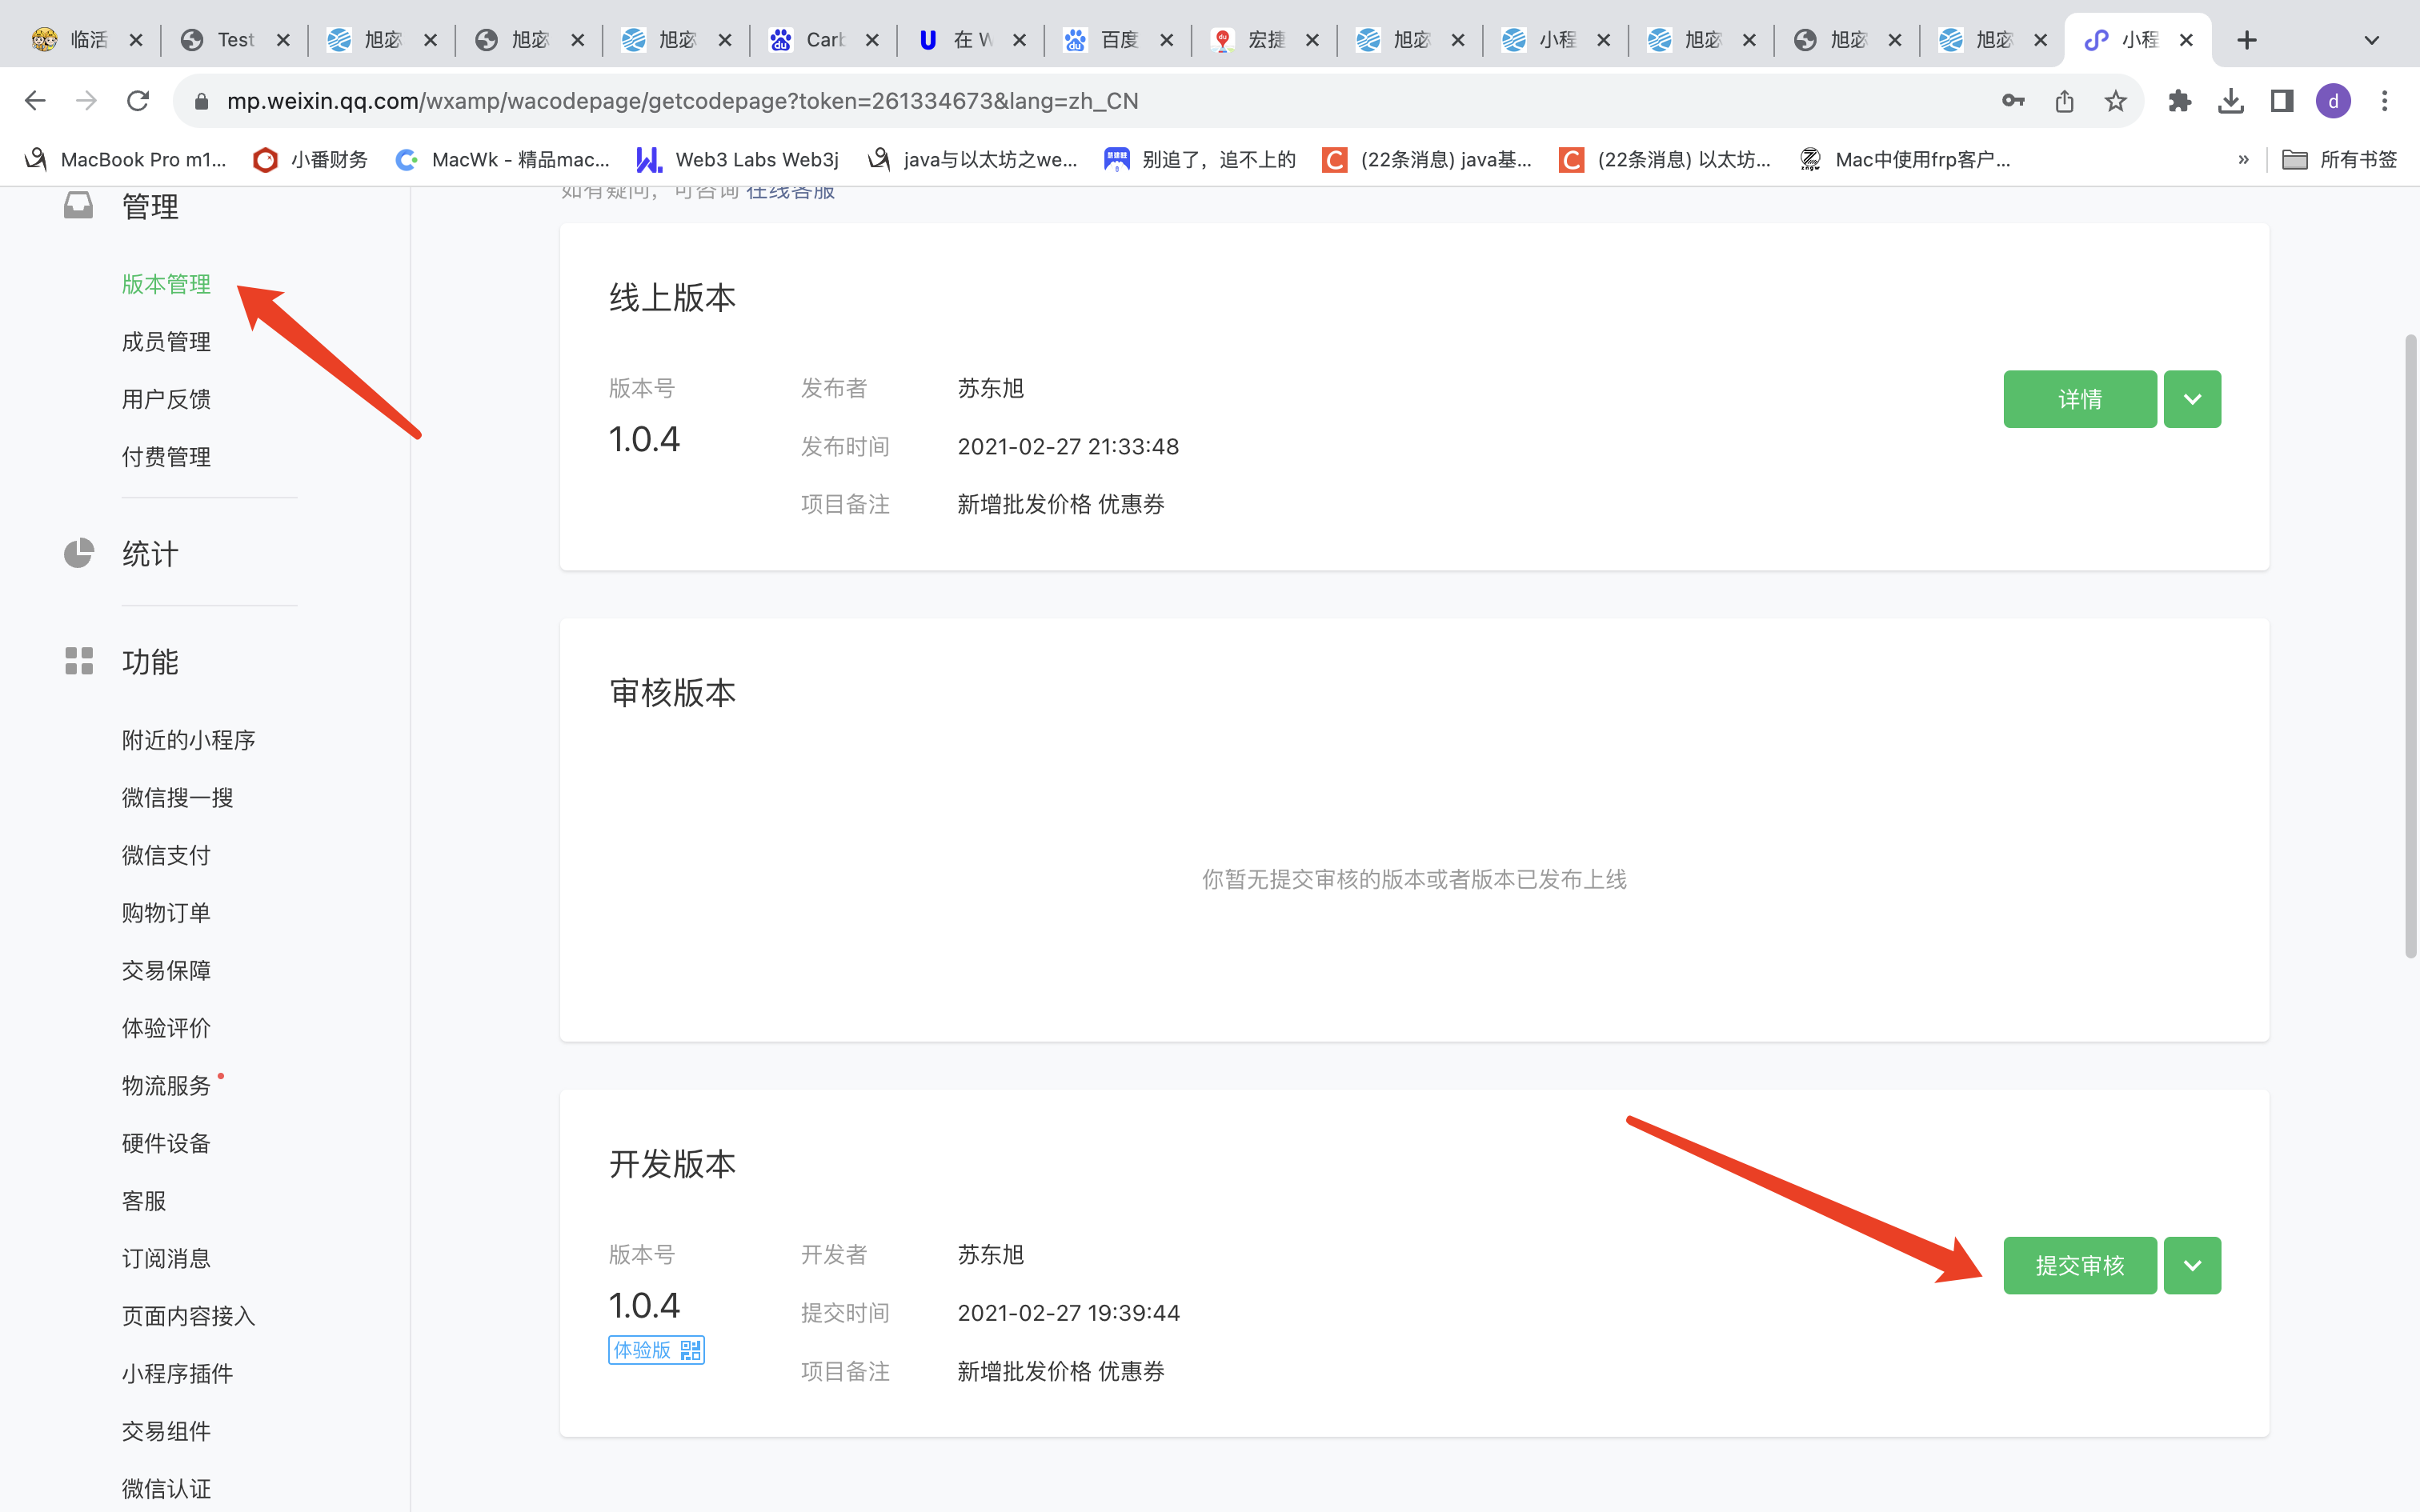Open 交易组件 in the sidebar
The width and height of the screenshot is (2420, 1512).
166,1431
